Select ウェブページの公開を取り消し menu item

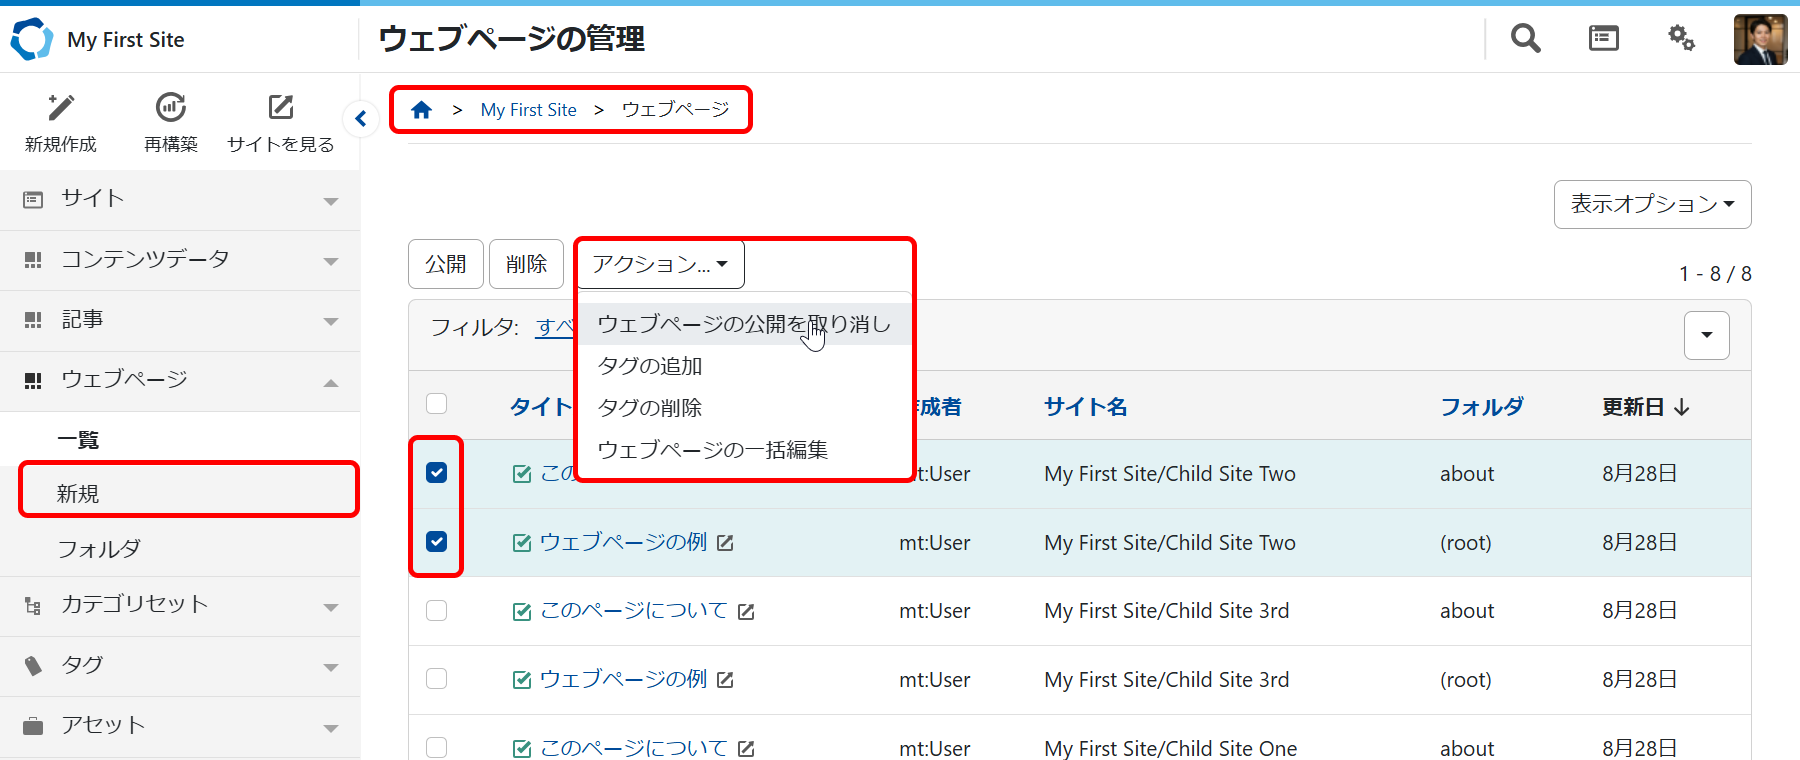click(x=743, y=324)
